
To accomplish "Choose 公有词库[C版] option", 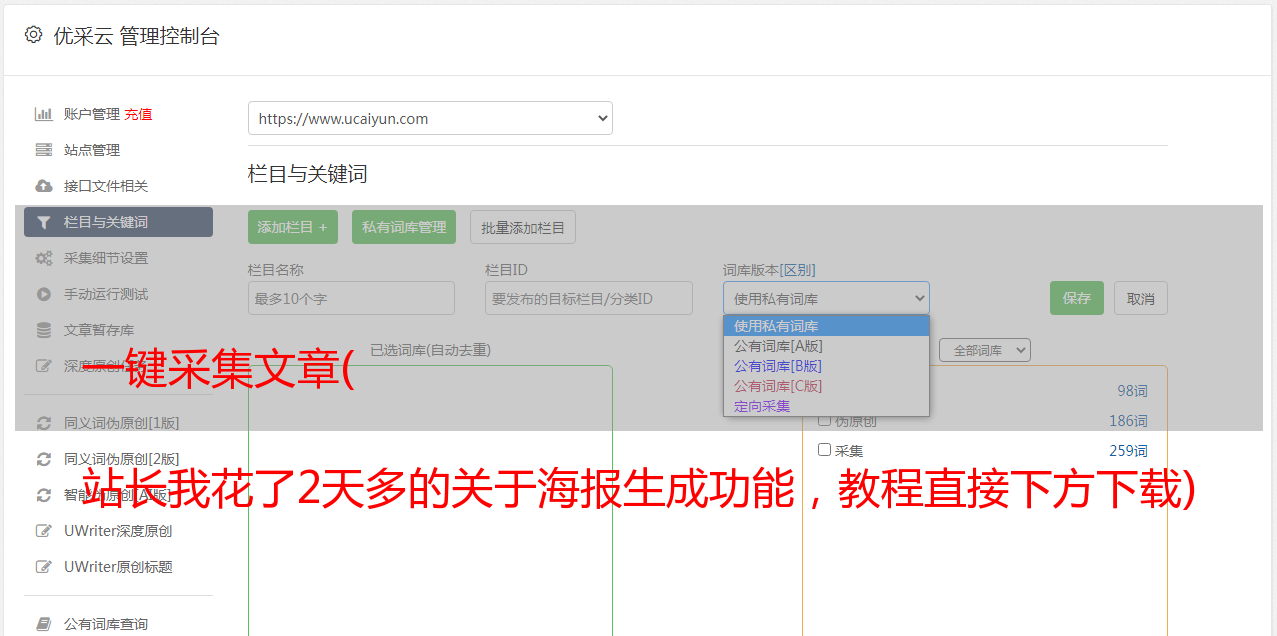I will [826, 386].
